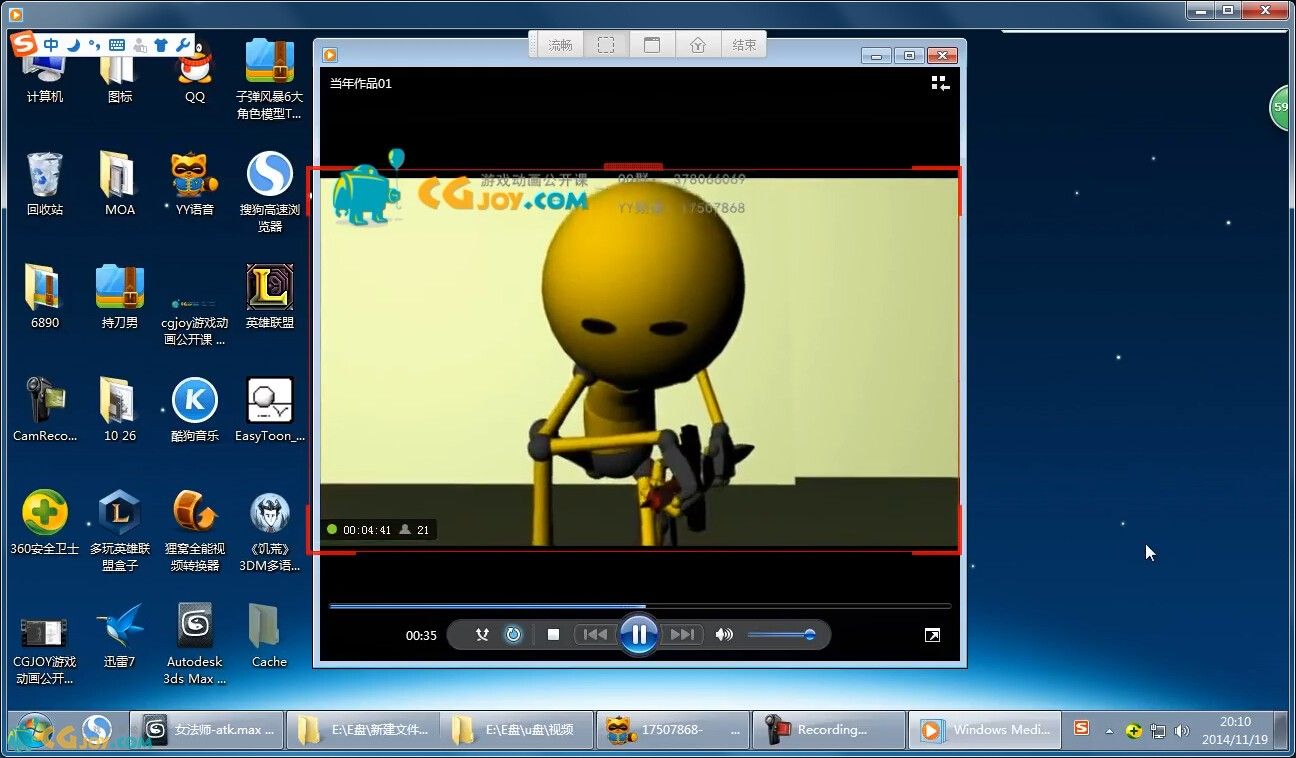Open the Sogou skin shirt icon

tap(161, 45)
